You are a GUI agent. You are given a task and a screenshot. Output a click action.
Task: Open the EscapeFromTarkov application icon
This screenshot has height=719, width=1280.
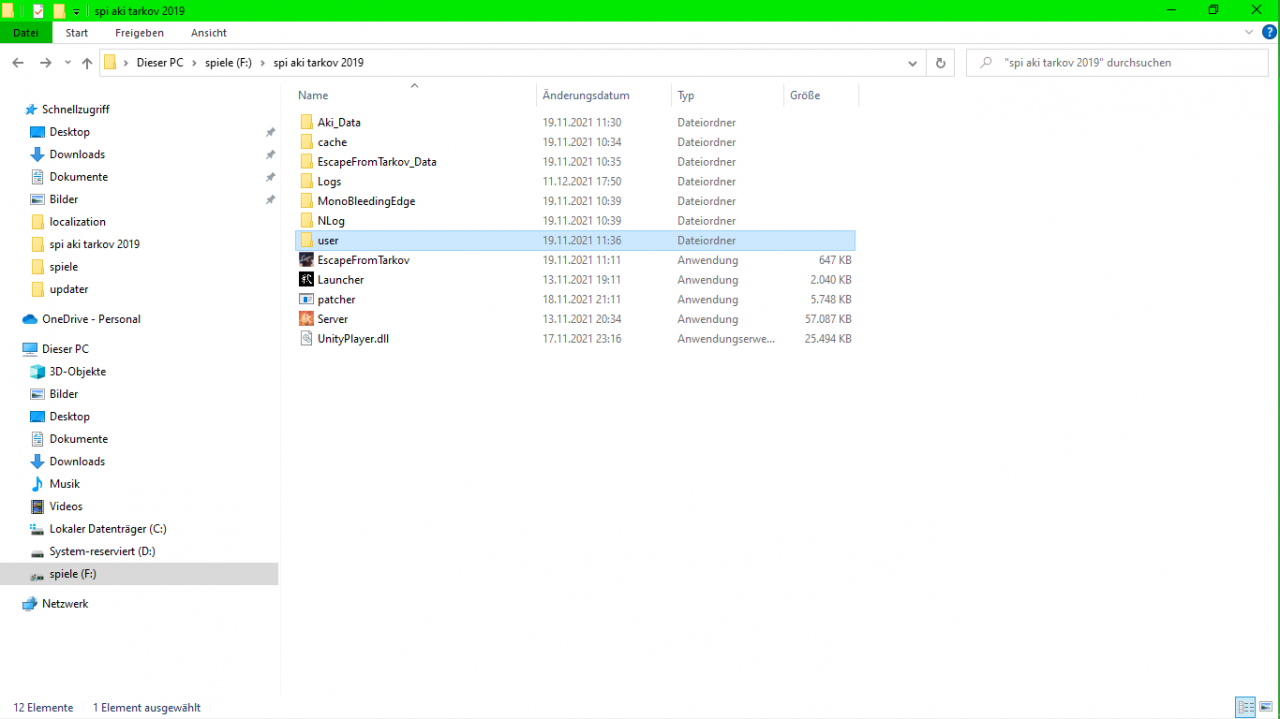(307, 260)
